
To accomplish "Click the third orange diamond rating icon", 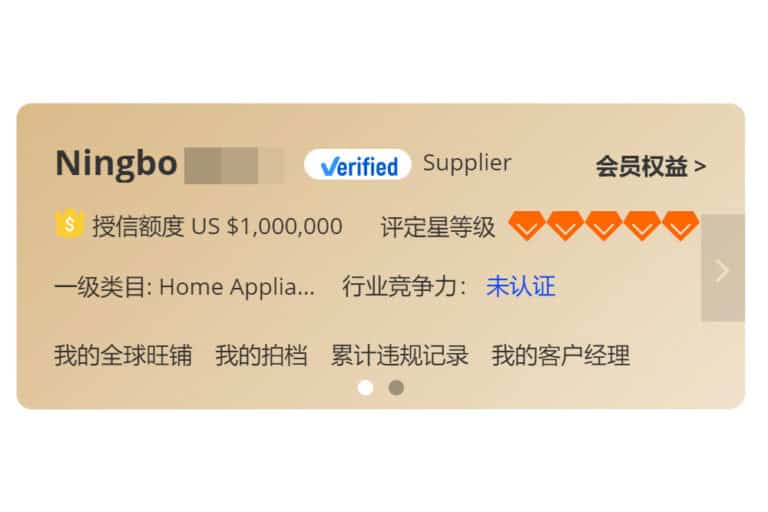I will coord(604,226).
